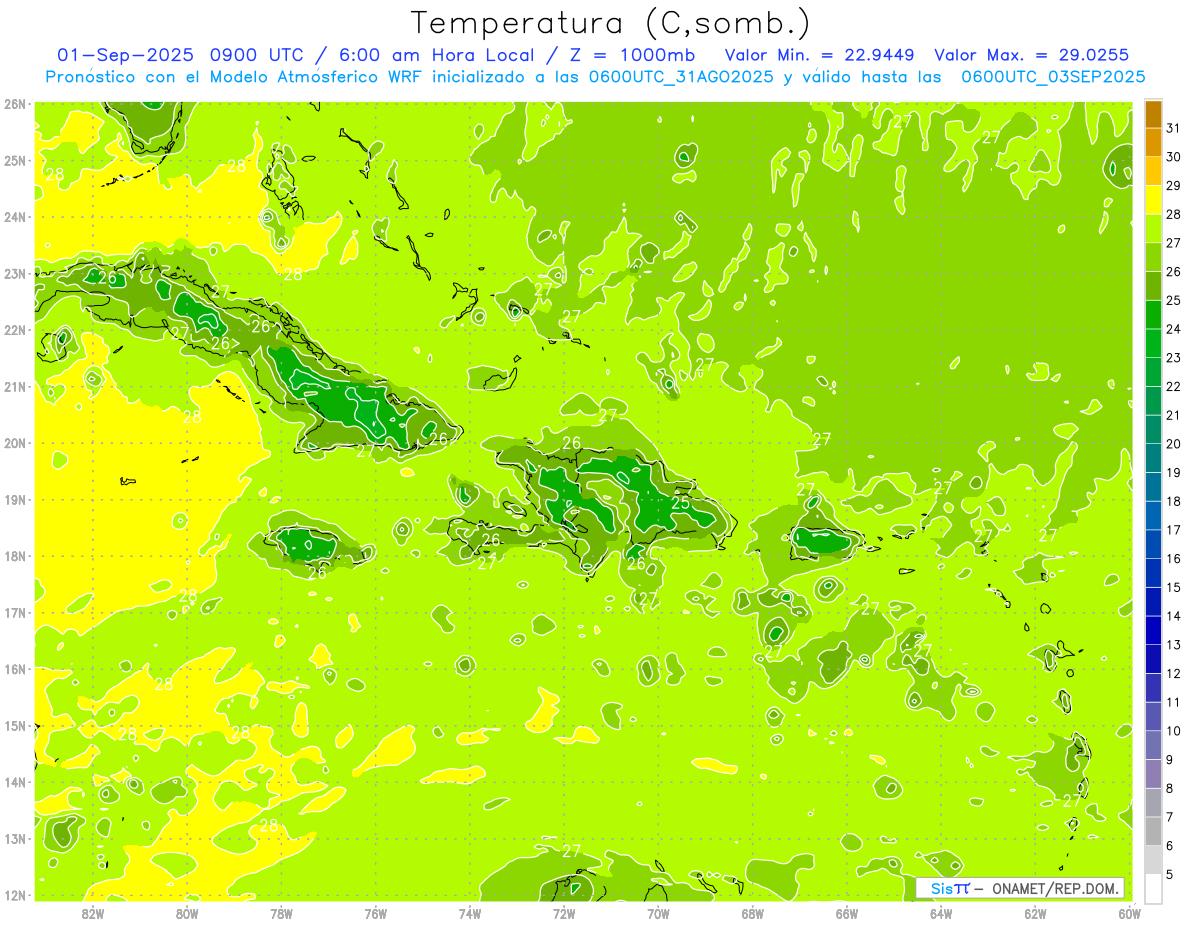Click the legend label '10'
Image resolution: width=1200 pixels, height=927 pixels.
[x=1173, y=731]
